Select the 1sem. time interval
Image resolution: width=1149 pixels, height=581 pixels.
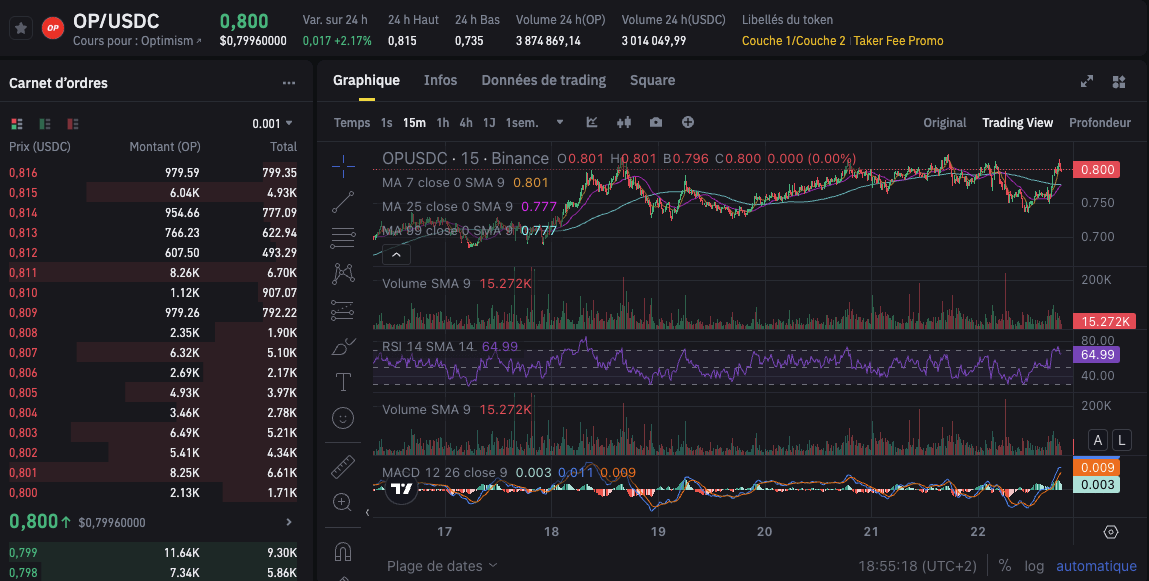pyautogui.click(x=522, y=122)
